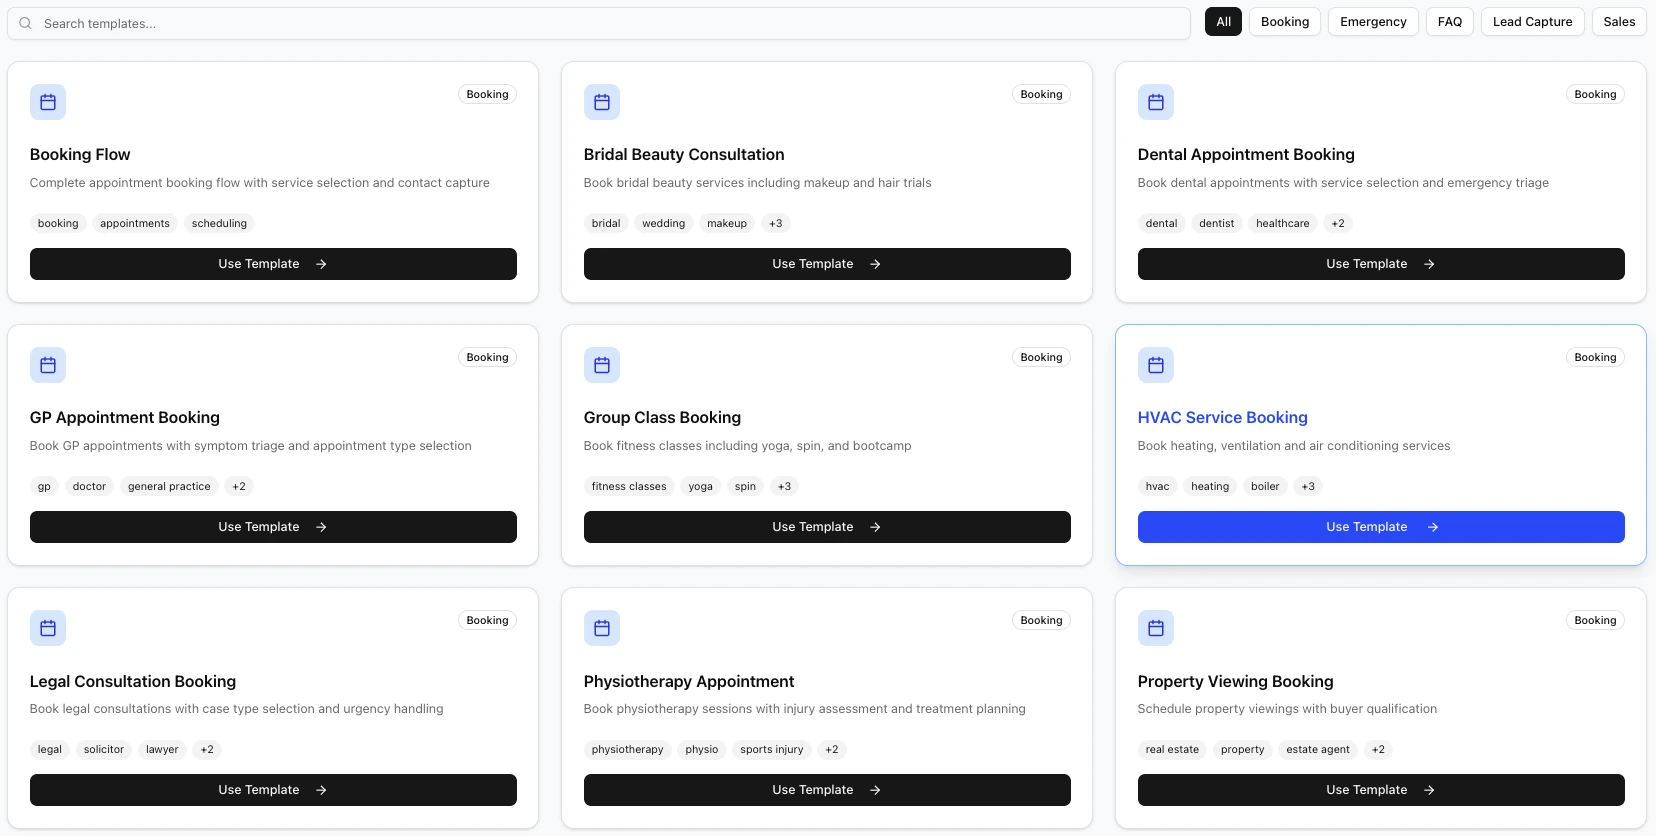1656x836 pixels.
Task: Use the Legal Consultation Booking template
Action: [273, 790]
